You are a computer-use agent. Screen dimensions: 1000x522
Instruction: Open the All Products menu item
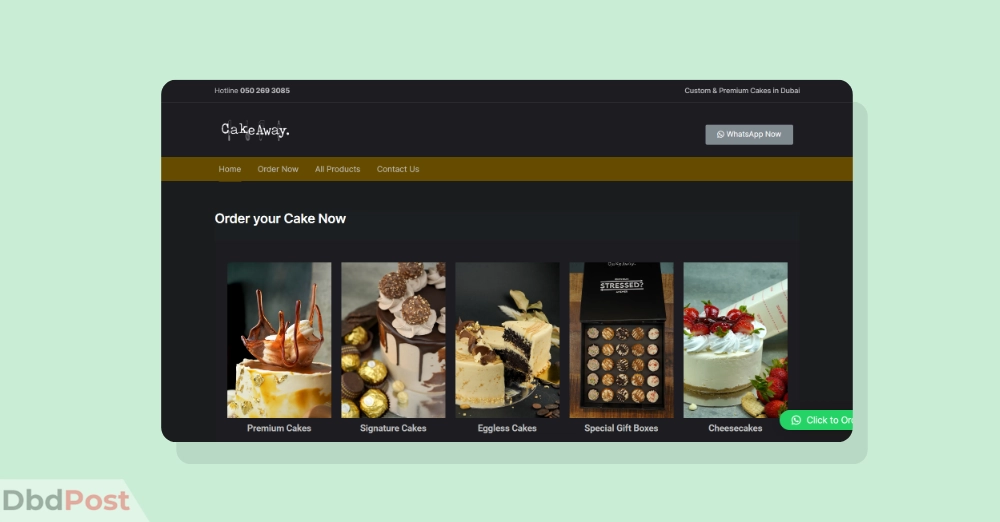tap(337, 169)
